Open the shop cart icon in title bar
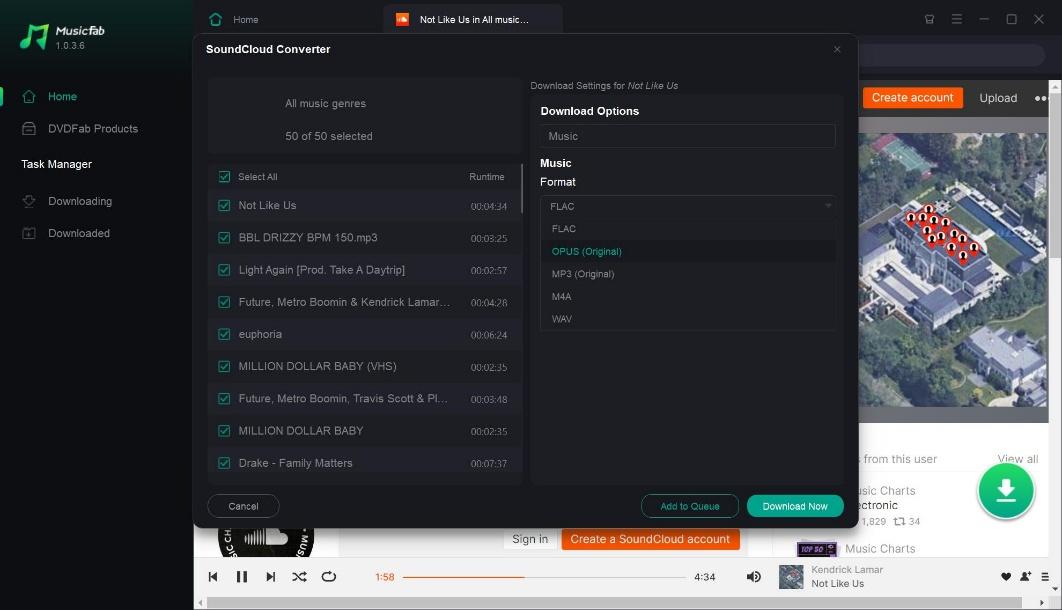The image size is (1062, 610). click(x=929, y=19)
